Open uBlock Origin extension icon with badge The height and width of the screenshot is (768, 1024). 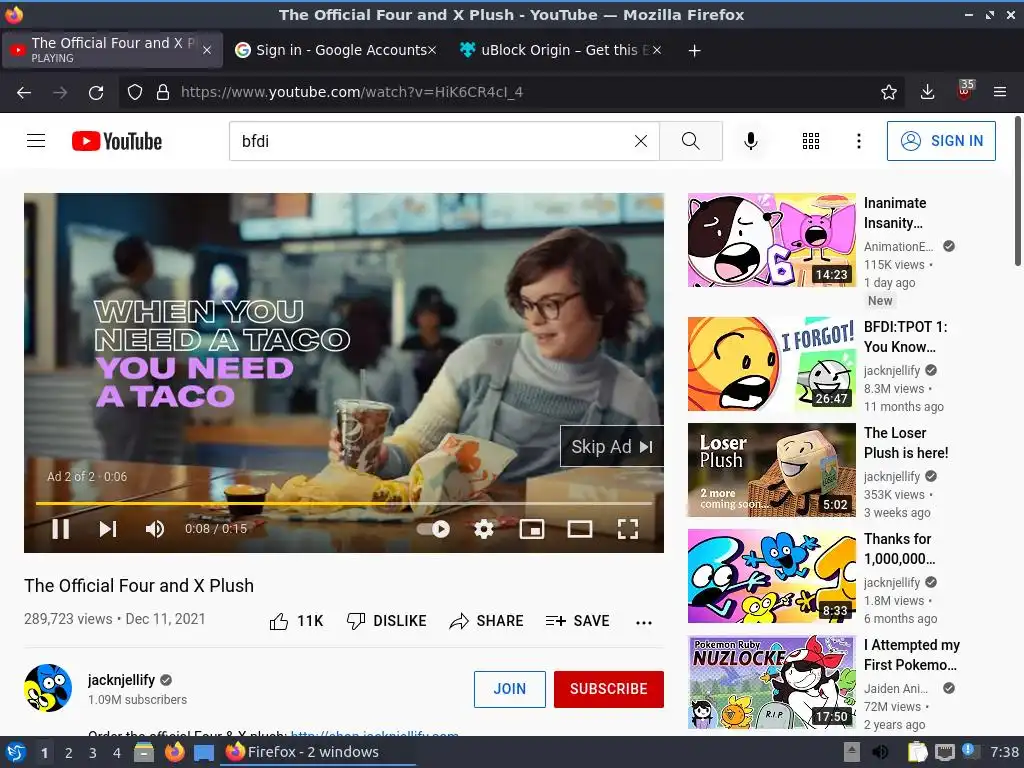[x=965, y=90]
